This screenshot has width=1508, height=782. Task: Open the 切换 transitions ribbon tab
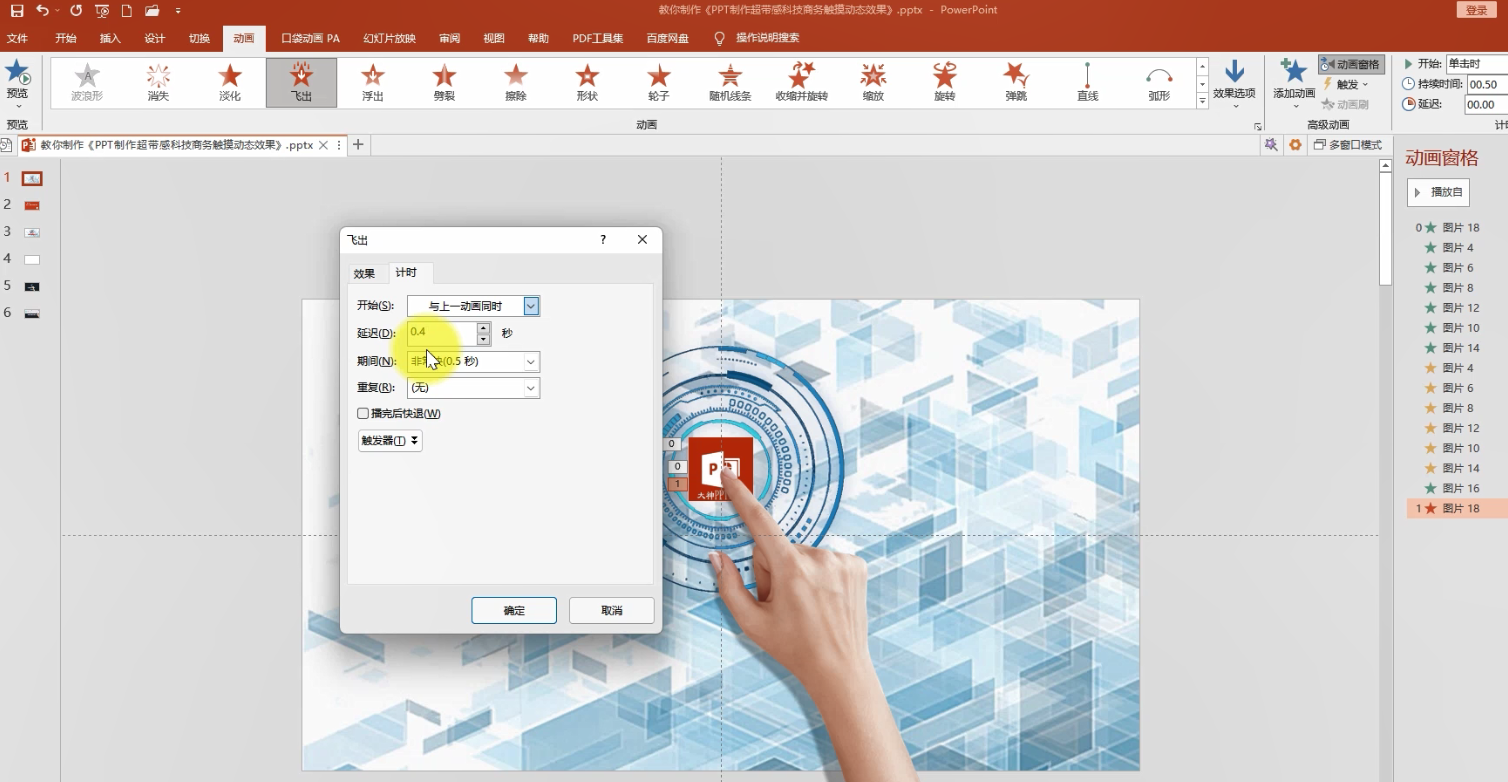(x=199, y=38)
